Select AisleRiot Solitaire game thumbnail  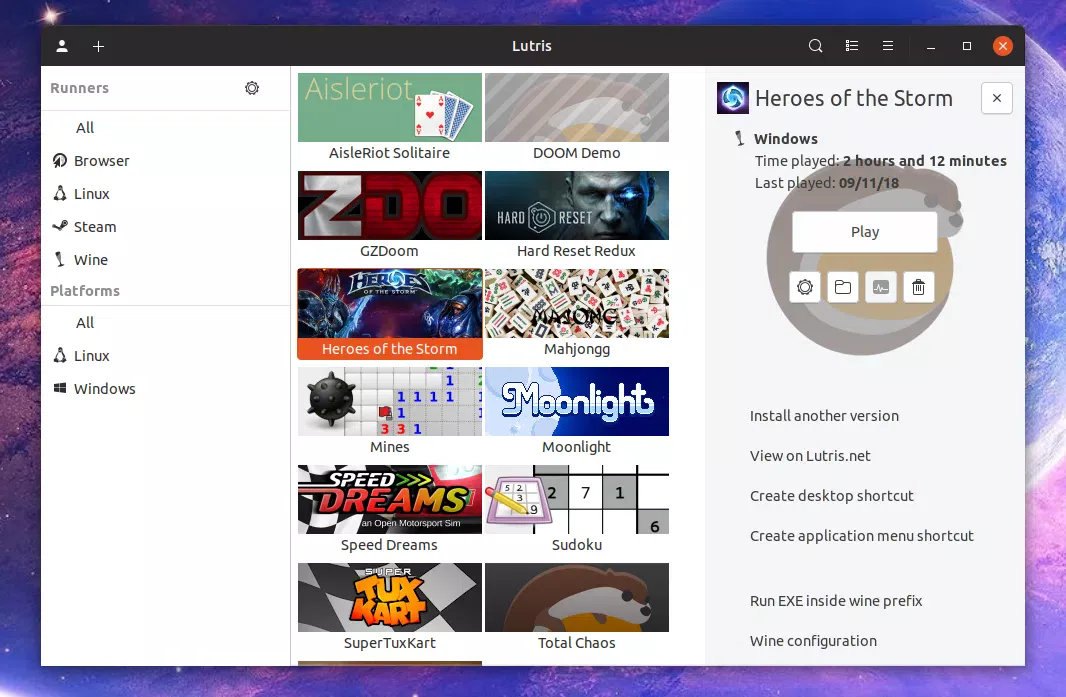390,107
